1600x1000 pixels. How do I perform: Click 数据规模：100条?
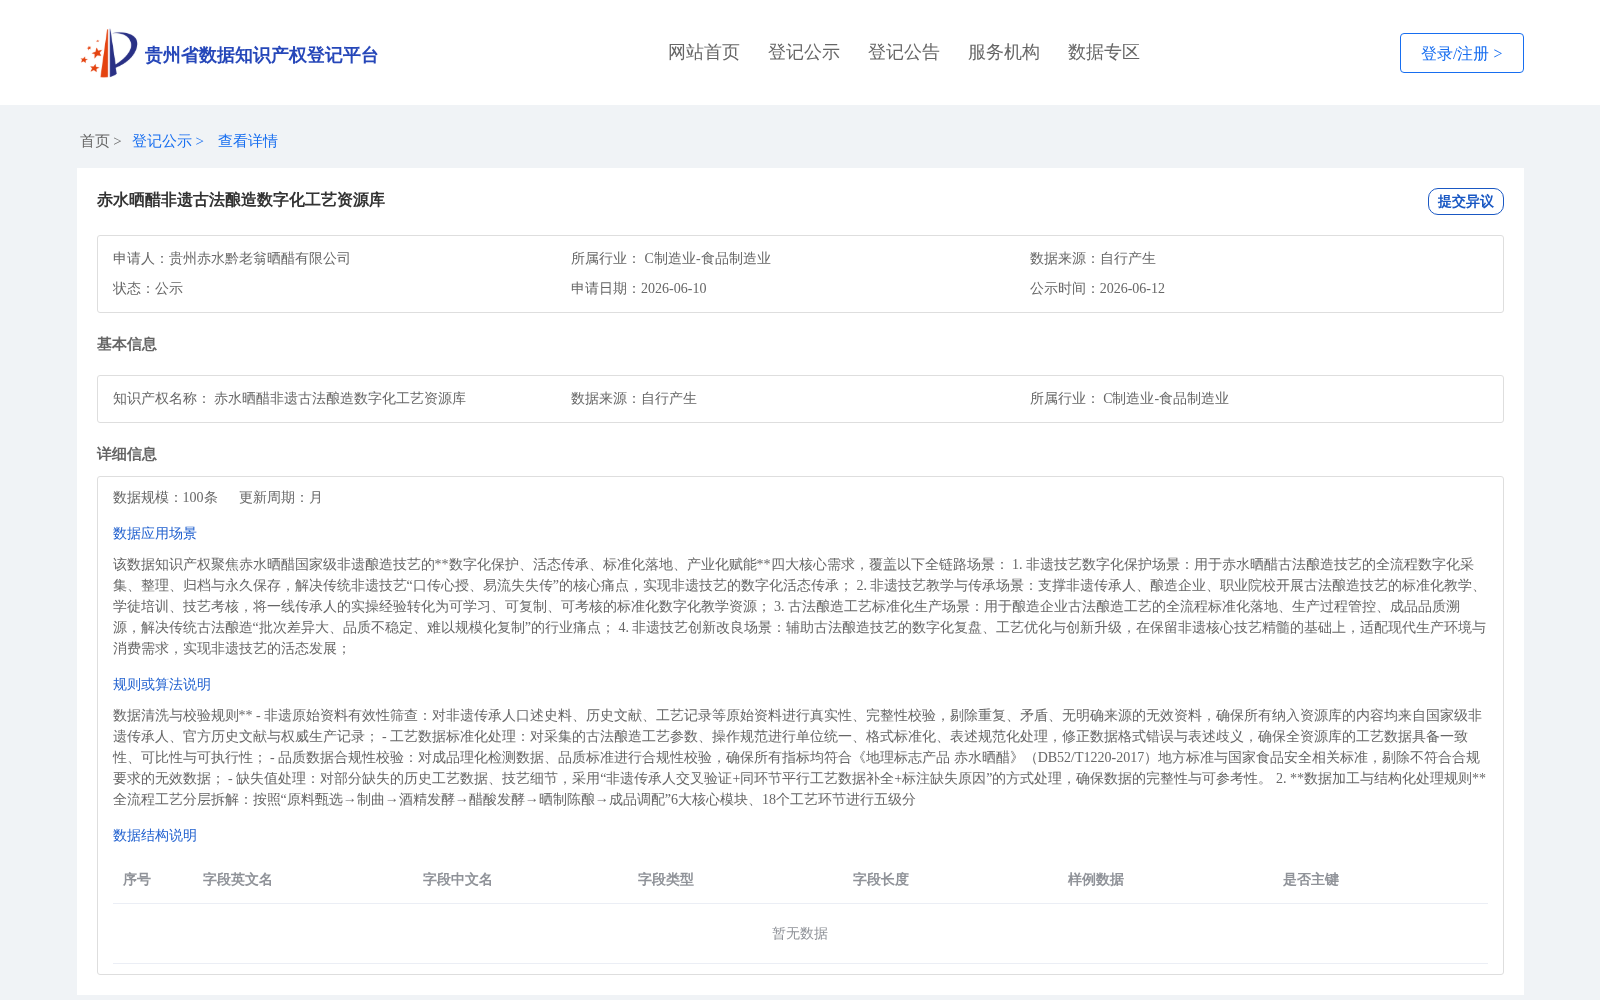pos(165,497)
